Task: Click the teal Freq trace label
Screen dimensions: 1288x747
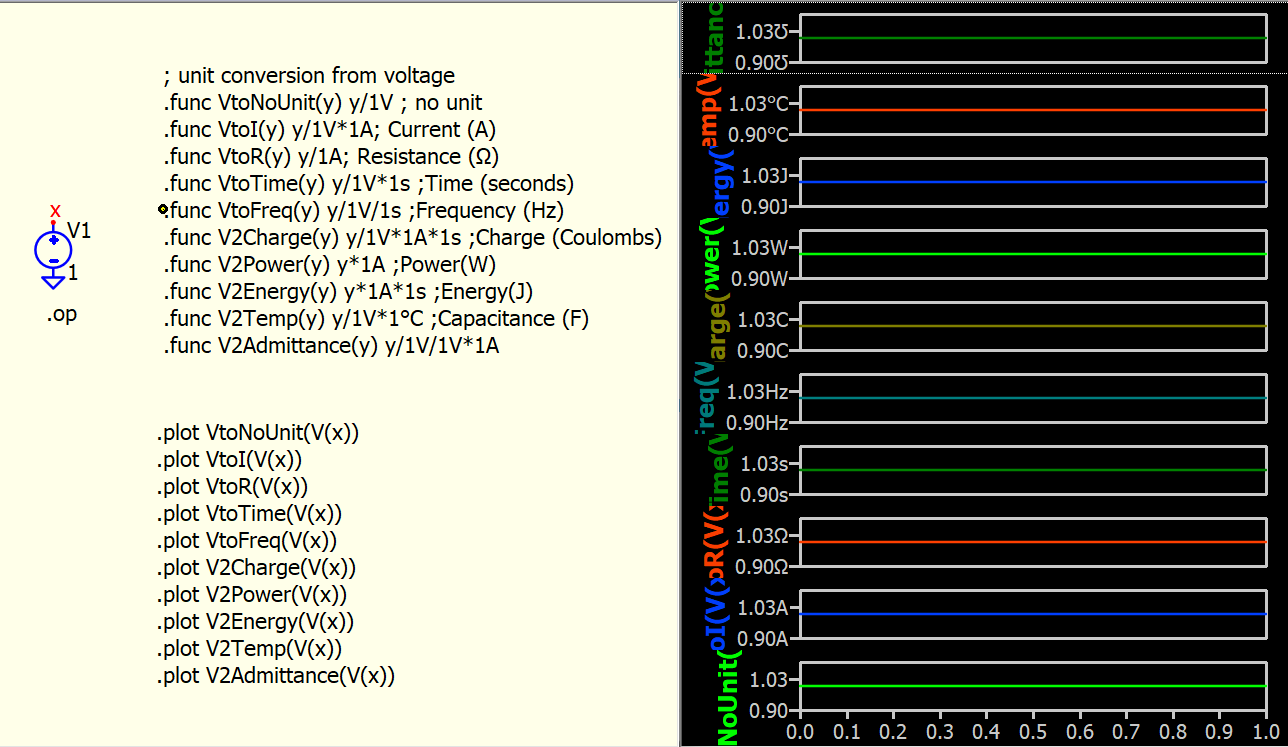Action: click(706, 396)
